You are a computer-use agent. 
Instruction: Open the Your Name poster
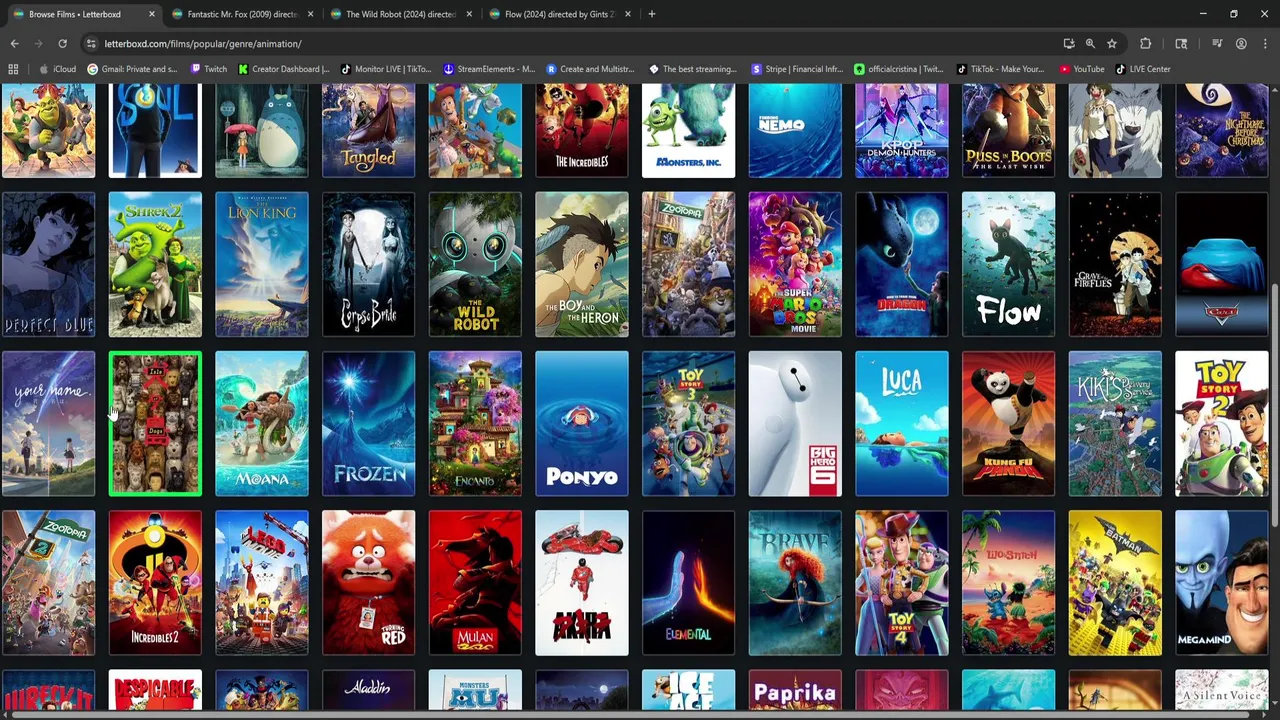48,424
